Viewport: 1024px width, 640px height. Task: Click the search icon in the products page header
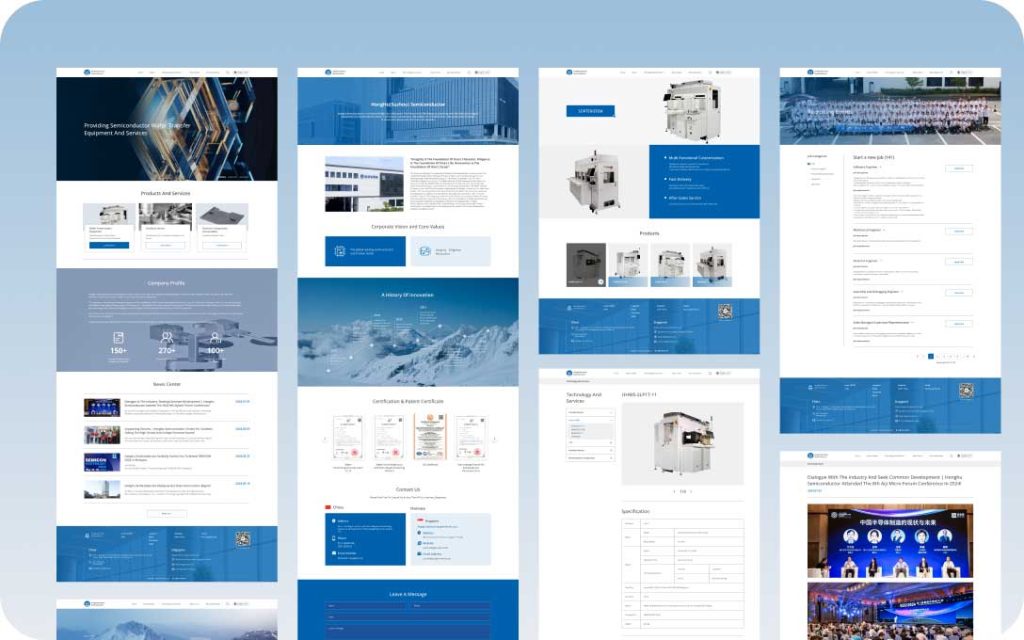tap(710, 72)
